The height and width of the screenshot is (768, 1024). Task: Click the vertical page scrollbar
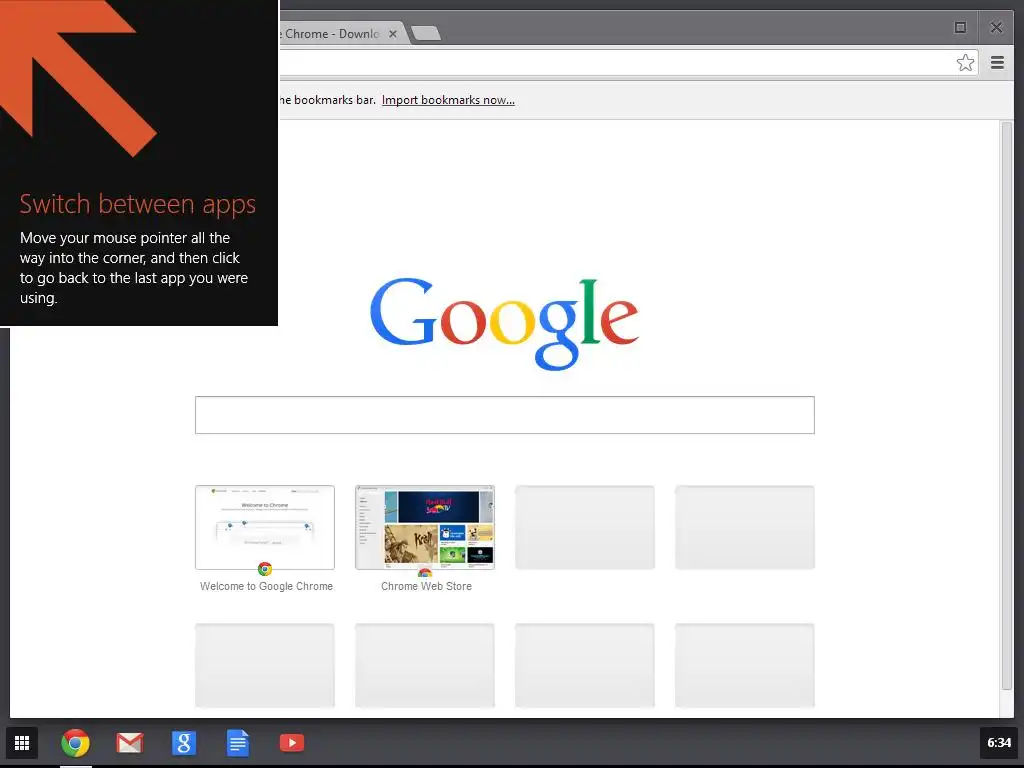pyautogui.click(x=1006, y=405)
